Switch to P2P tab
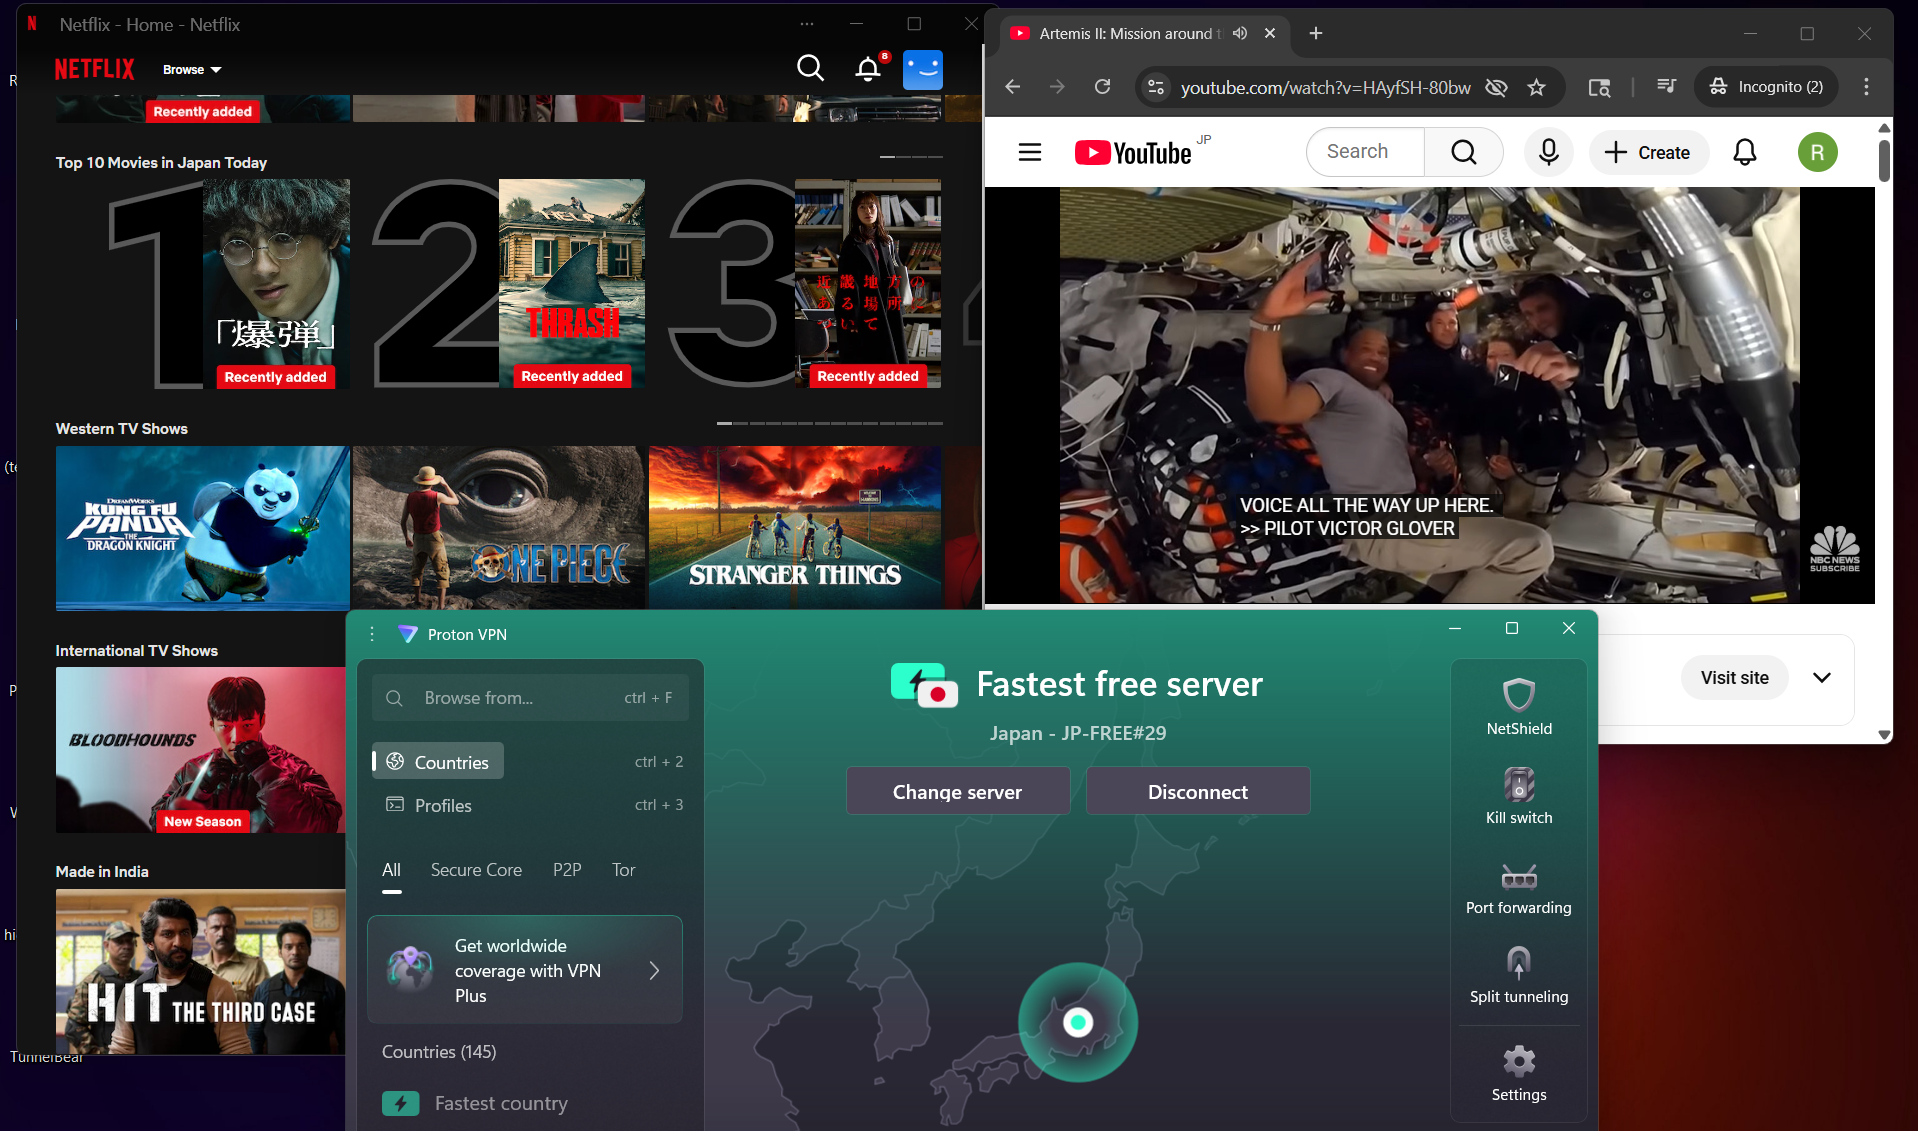The image size is (1918, 1131). tap(567, 870)
